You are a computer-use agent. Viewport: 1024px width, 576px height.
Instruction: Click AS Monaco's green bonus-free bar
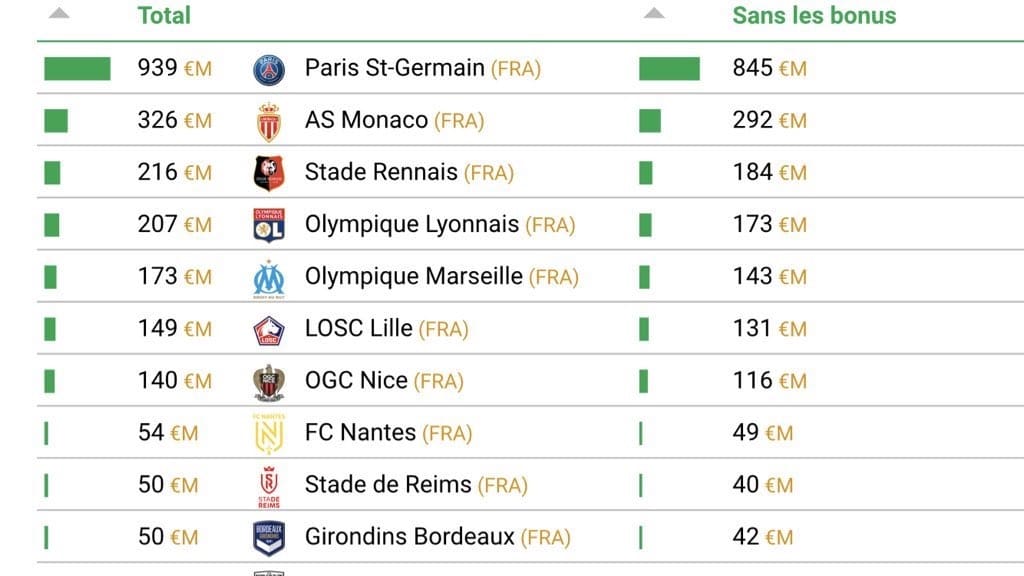(650, 121)
